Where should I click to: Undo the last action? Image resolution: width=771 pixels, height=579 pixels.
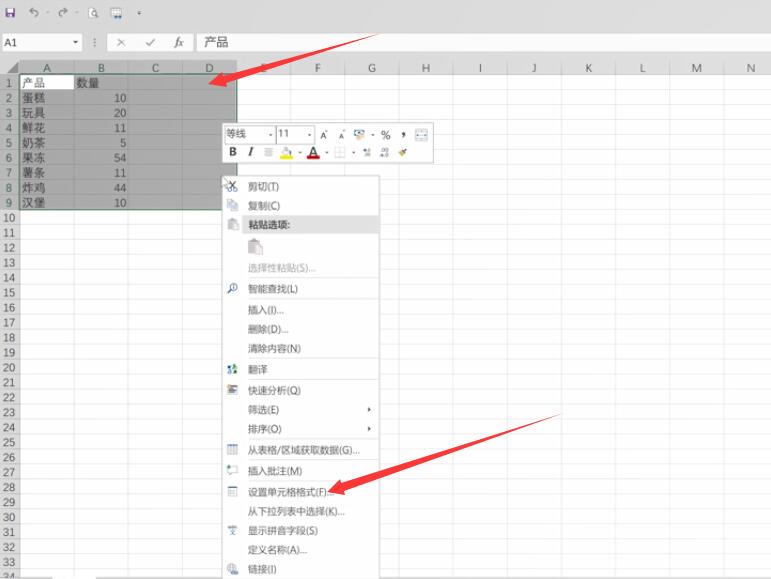[33, 13]
